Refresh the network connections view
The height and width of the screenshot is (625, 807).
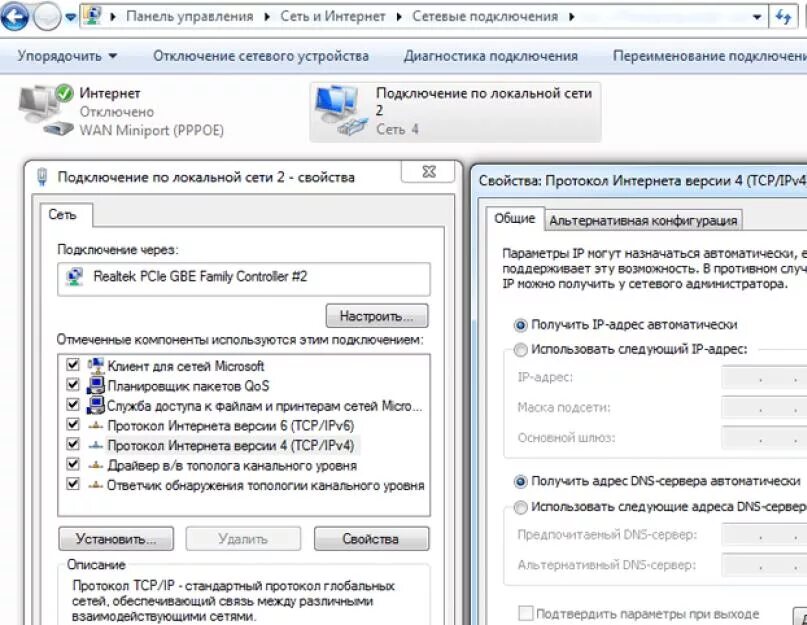[783, 17]
